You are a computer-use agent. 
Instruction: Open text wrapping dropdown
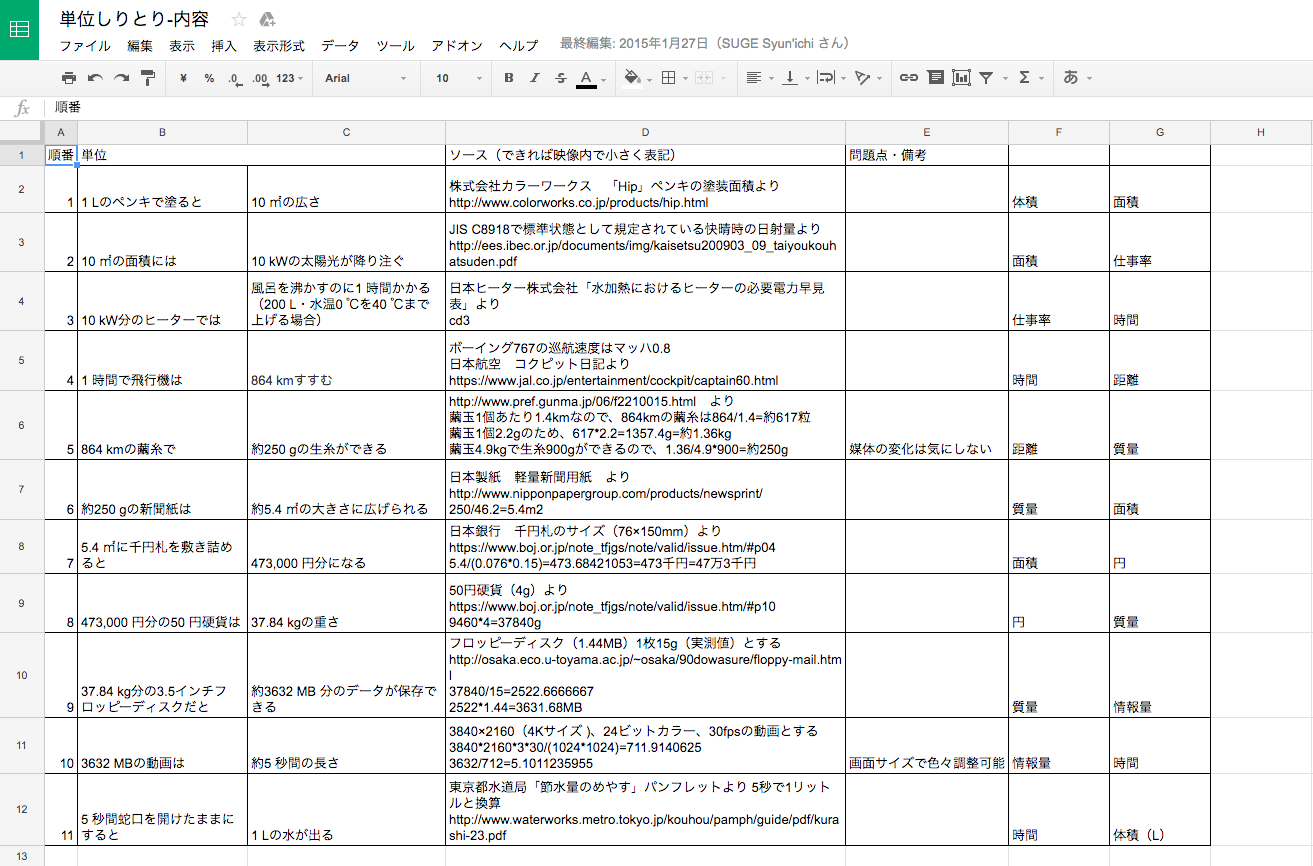click(830, 78)
